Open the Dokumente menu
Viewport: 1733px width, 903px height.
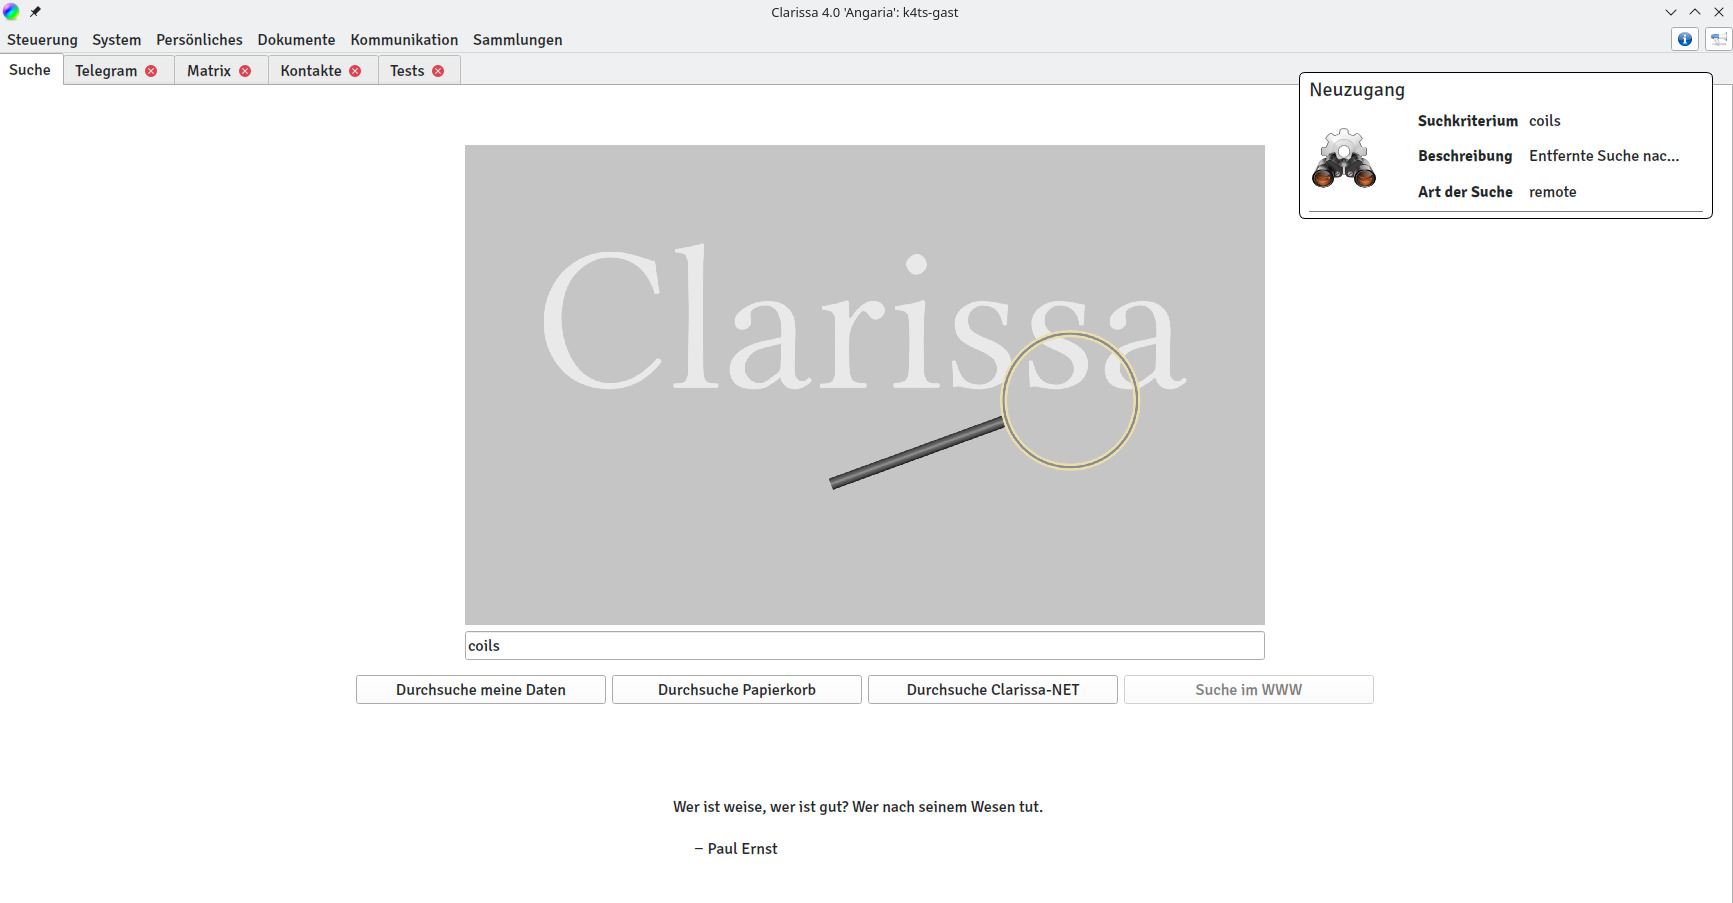pyautogui.click(x=296, y=40)
